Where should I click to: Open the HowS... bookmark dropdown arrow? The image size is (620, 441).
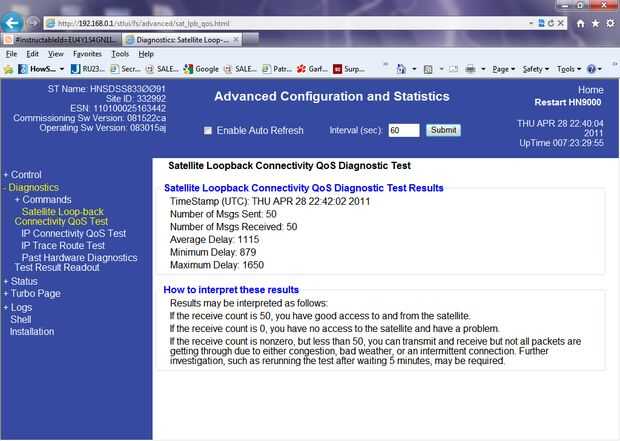62,69
